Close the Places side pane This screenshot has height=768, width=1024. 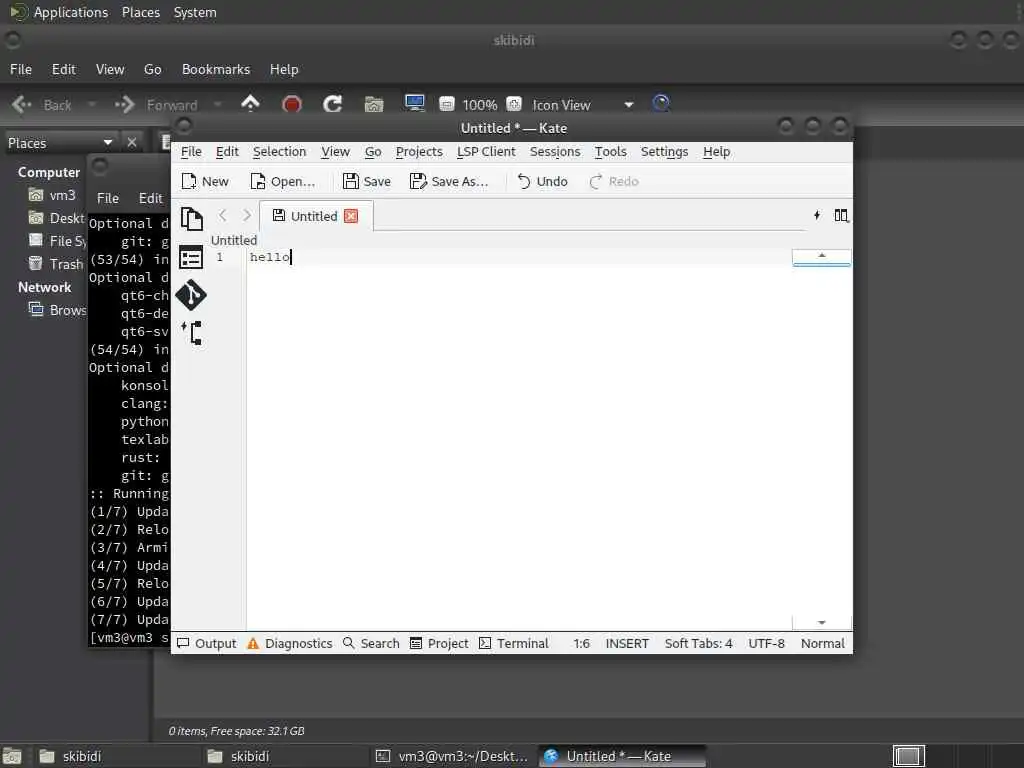pos(132,142)
